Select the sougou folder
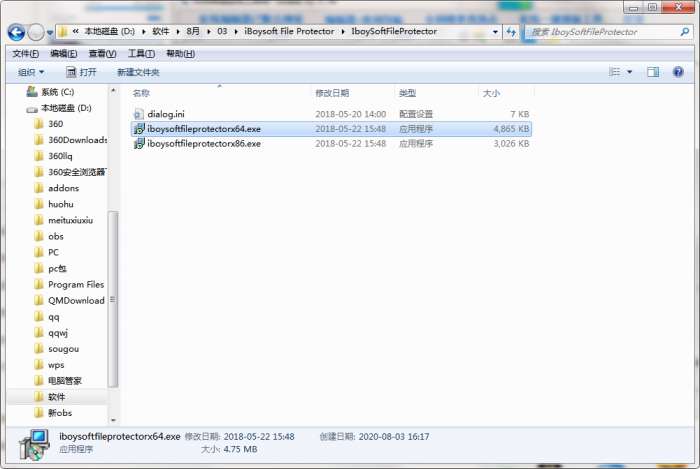700x469 pixels. [57, 349]
